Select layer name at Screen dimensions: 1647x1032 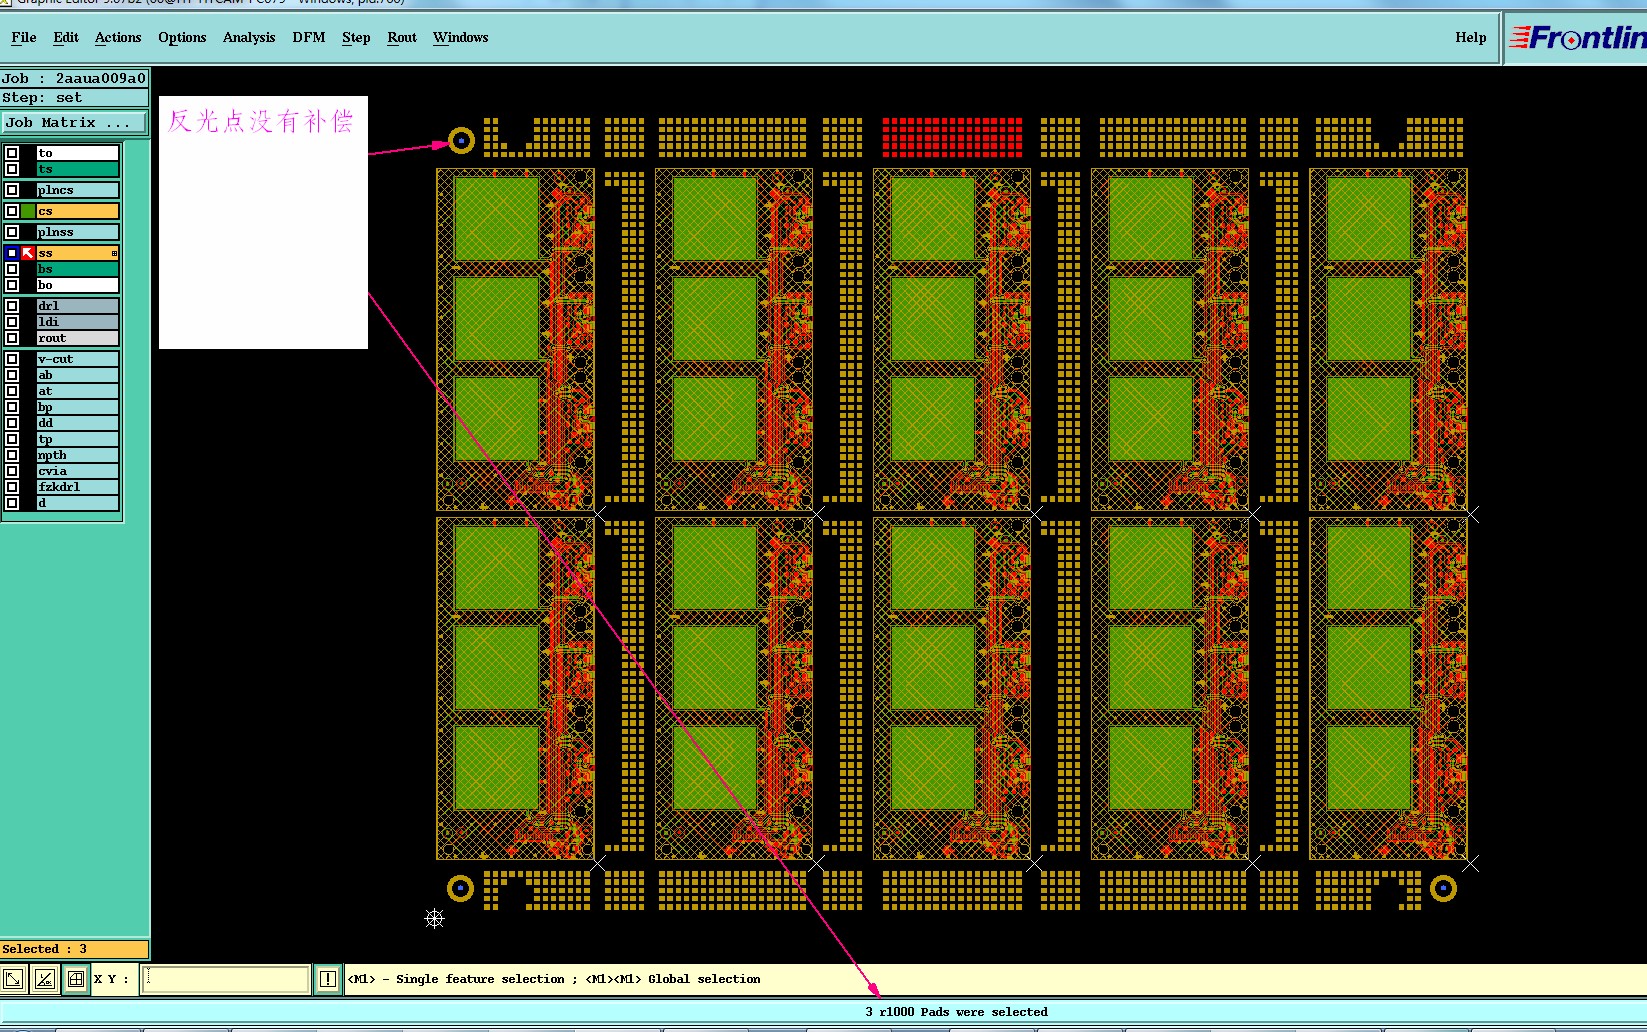click(78, 391)
